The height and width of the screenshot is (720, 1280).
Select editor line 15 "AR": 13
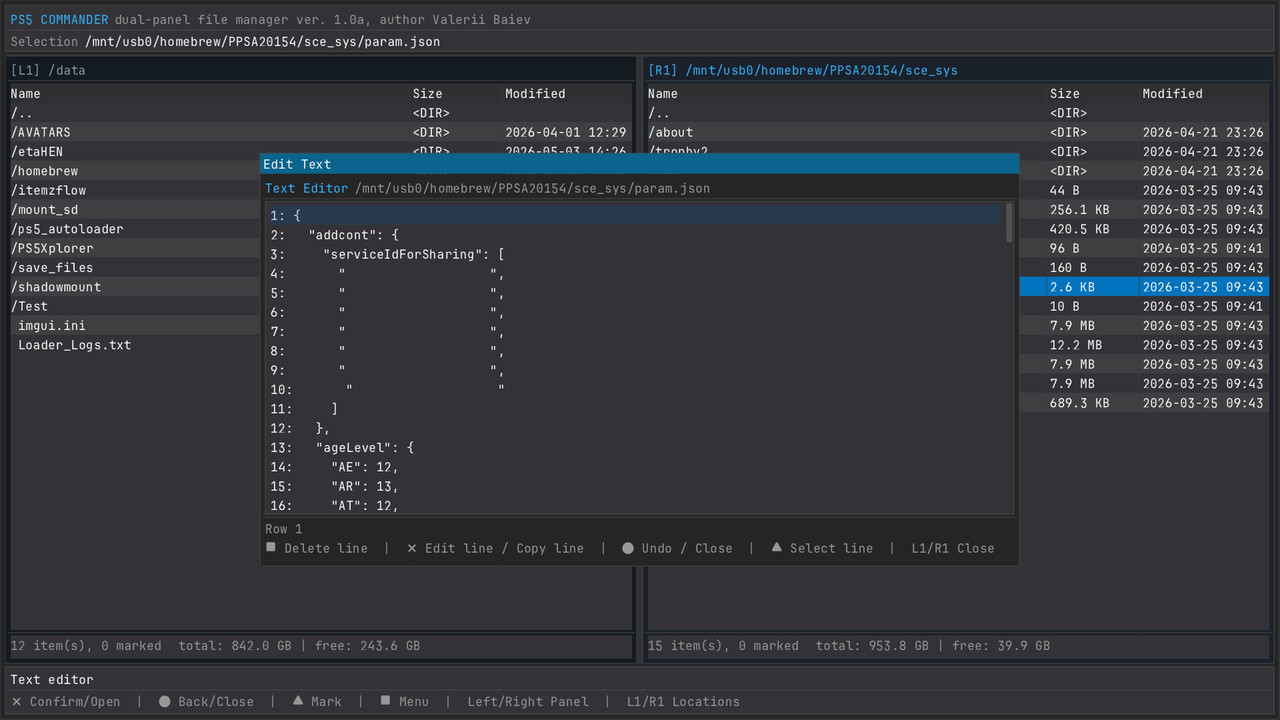point(634,486)
